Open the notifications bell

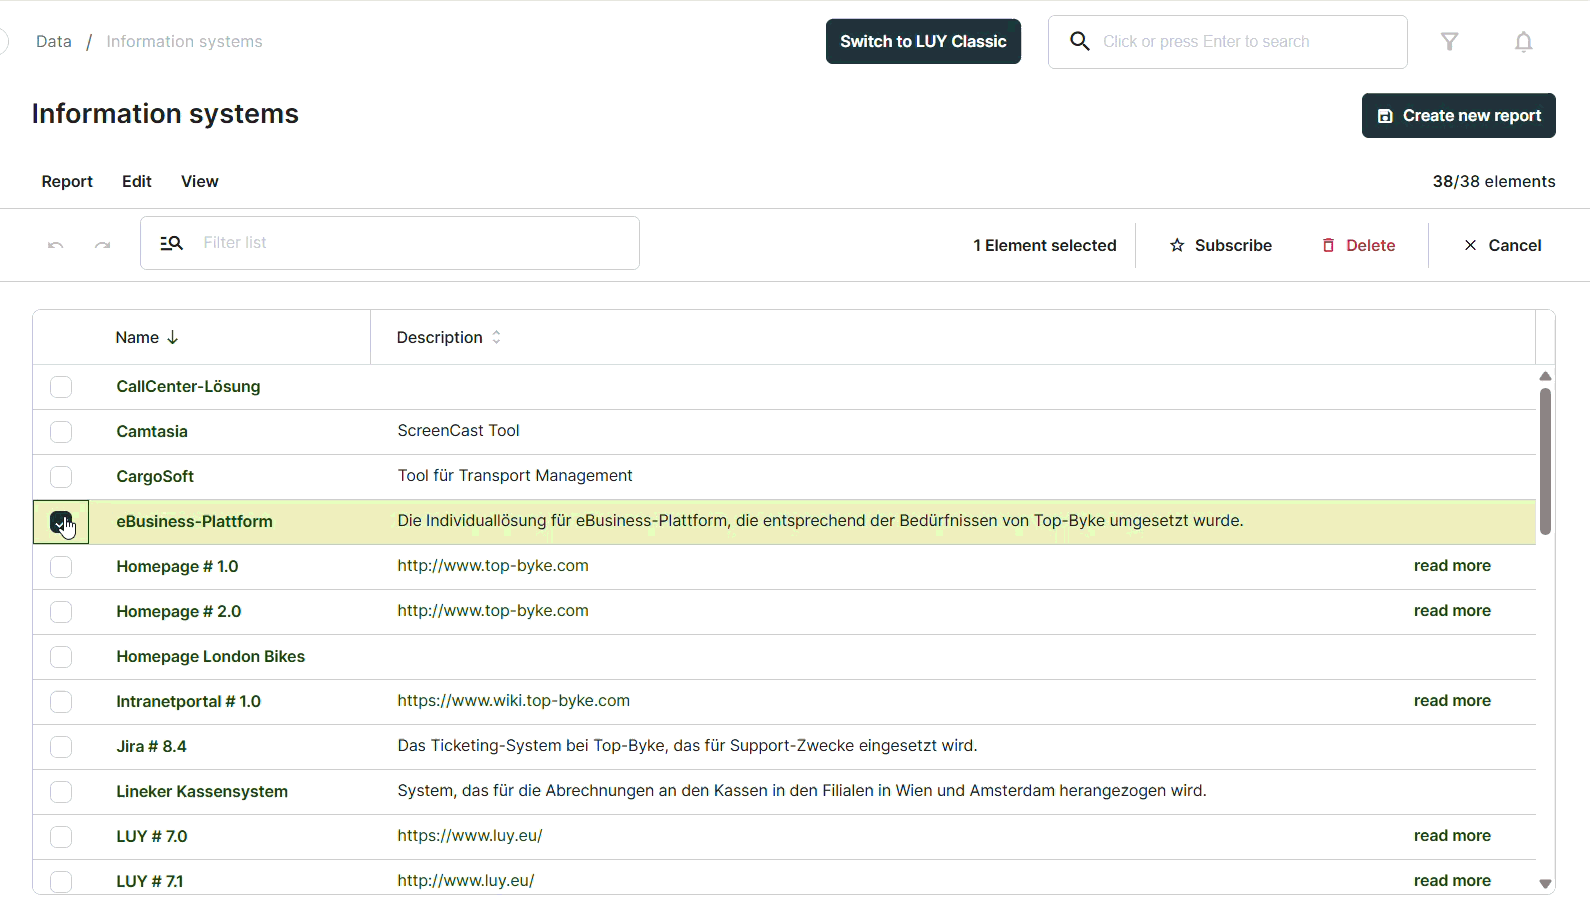1523,42
